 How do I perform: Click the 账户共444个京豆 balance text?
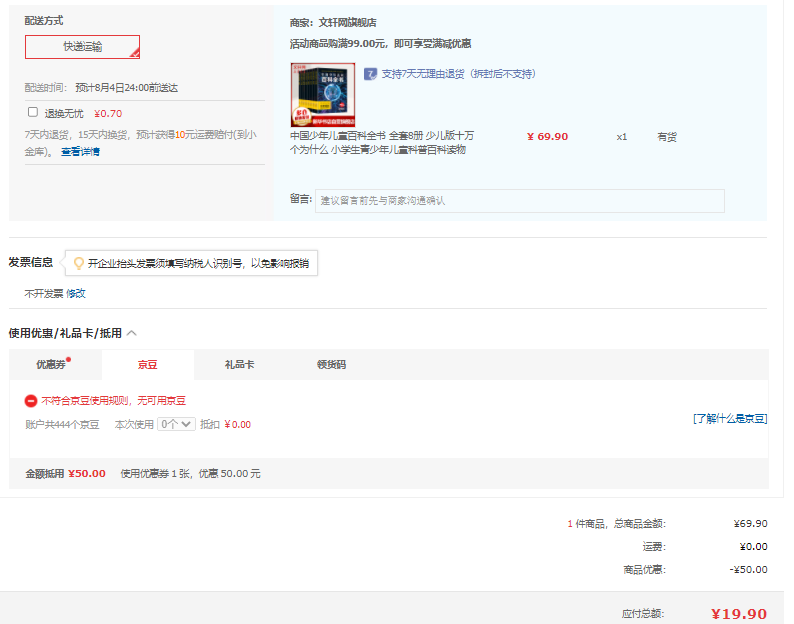62,424
